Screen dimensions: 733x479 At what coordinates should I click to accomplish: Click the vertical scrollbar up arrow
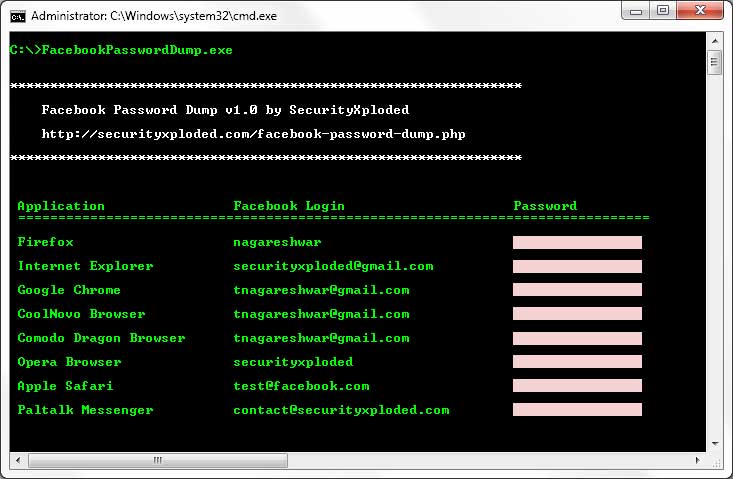point(715,41)
